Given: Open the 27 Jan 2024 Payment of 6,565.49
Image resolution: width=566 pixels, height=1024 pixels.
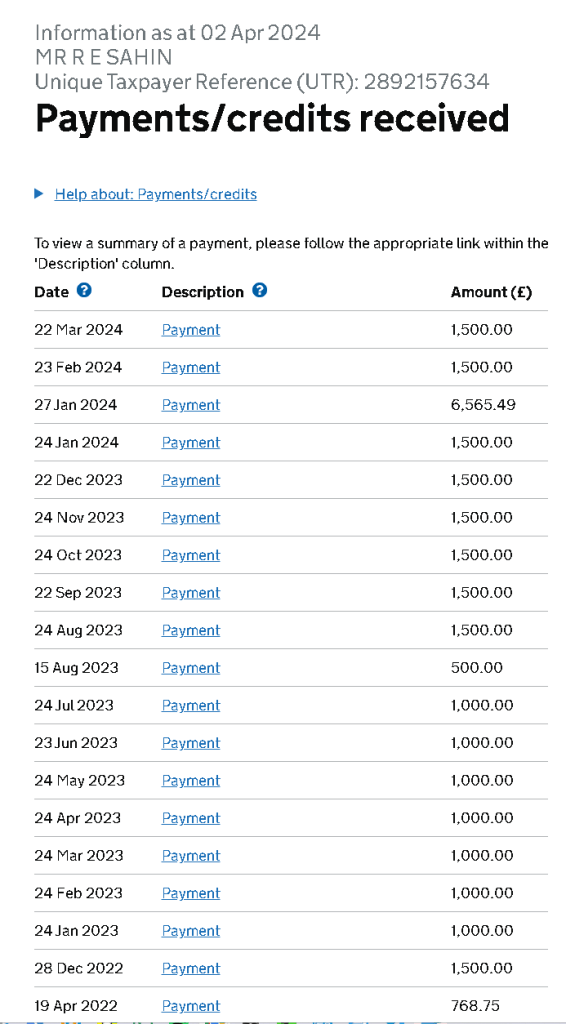Looking at the screenshot, I should pyautogui.click(x=191, y=405).
